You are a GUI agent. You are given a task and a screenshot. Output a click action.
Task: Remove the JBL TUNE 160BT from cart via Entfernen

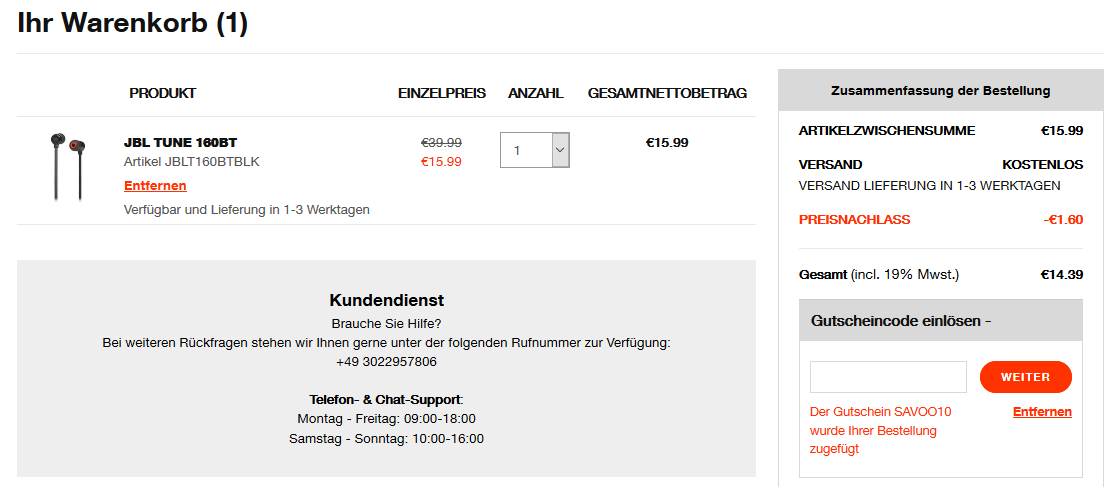tap(155, 186)
